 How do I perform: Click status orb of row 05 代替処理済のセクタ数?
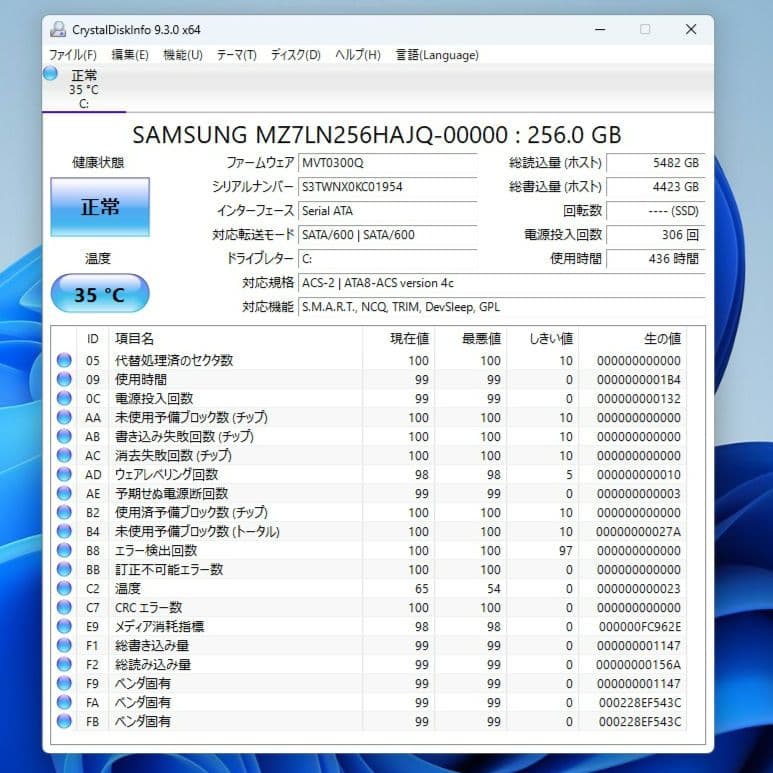click(64, 360)
